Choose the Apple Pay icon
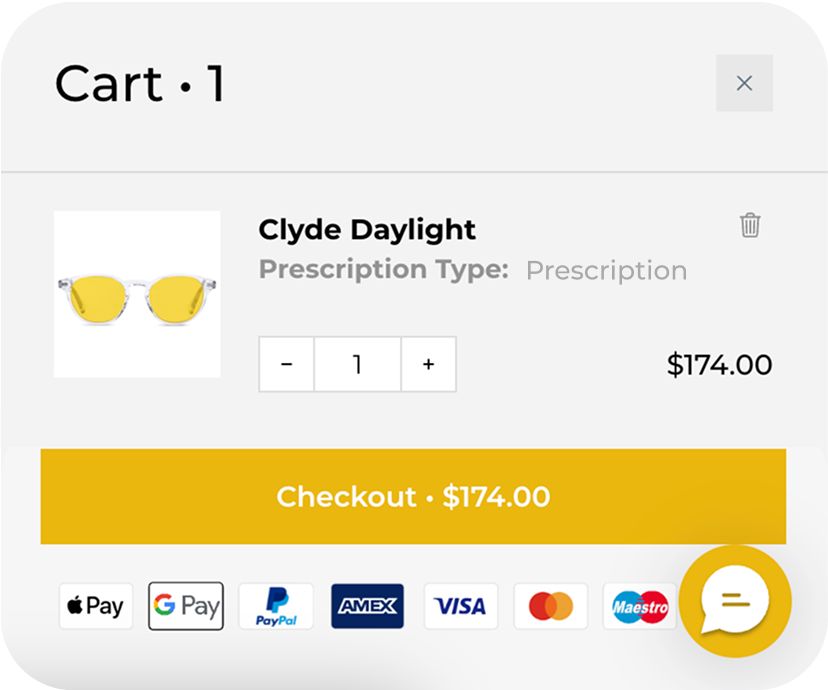 click(x=96, y=606)
